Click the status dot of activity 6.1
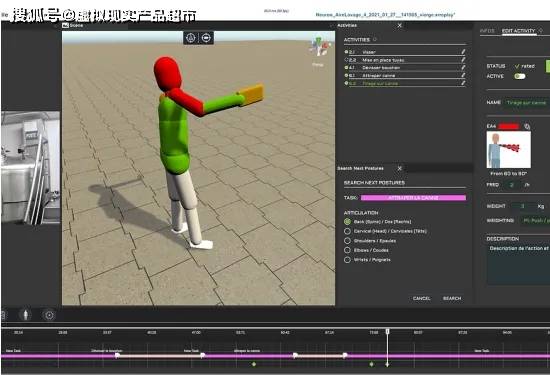This screenshot has height=375, width=550. click(346, 75)
